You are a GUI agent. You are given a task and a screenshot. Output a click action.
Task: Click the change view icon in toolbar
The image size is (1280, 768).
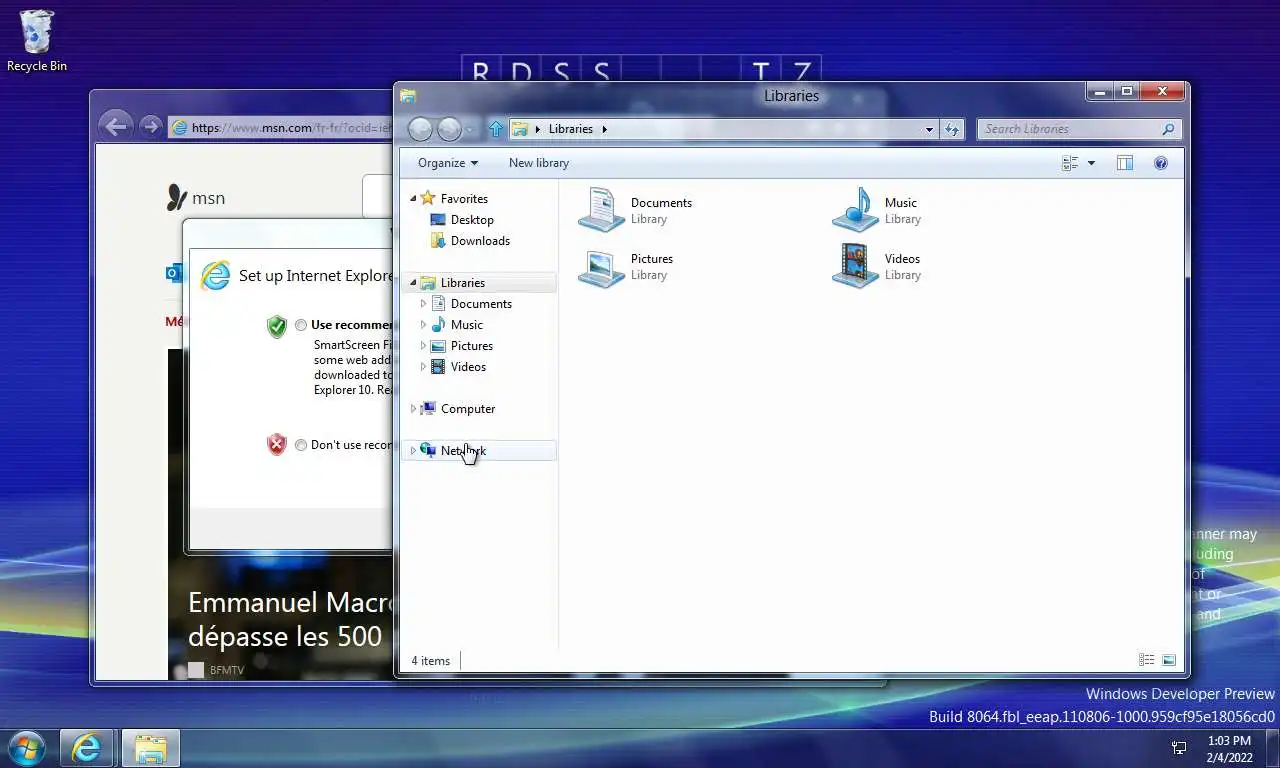(1070, 163)
